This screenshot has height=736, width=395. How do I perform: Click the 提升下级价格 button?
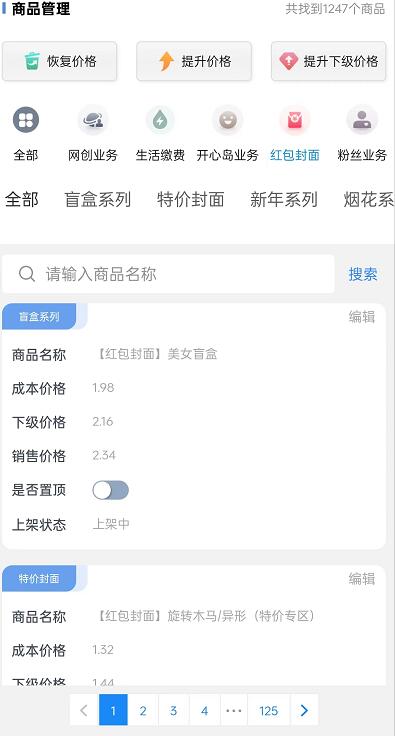[328, 61]
